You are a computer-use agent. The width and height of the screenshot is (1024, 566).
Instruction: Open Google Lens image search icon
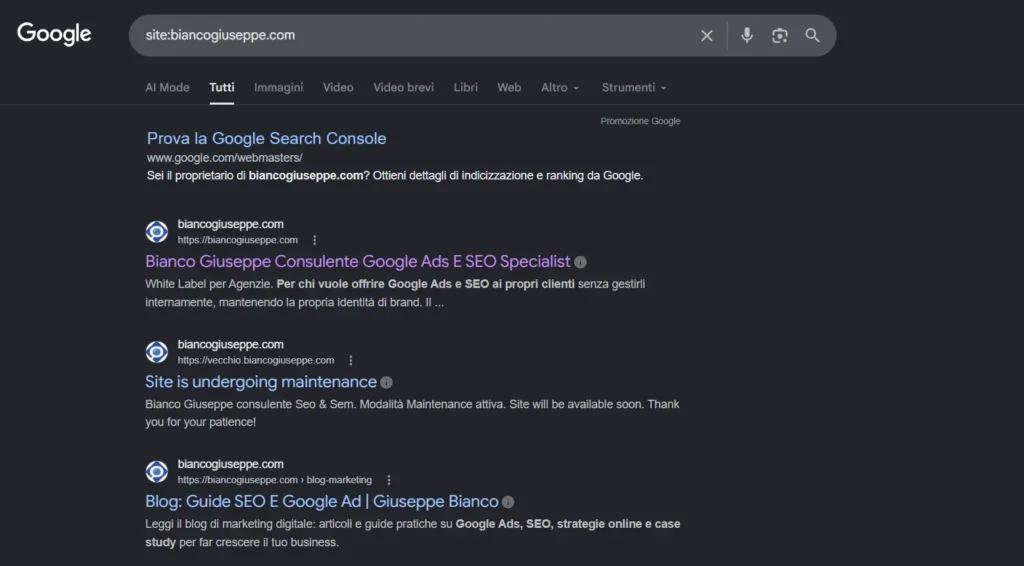coord(779,36)
